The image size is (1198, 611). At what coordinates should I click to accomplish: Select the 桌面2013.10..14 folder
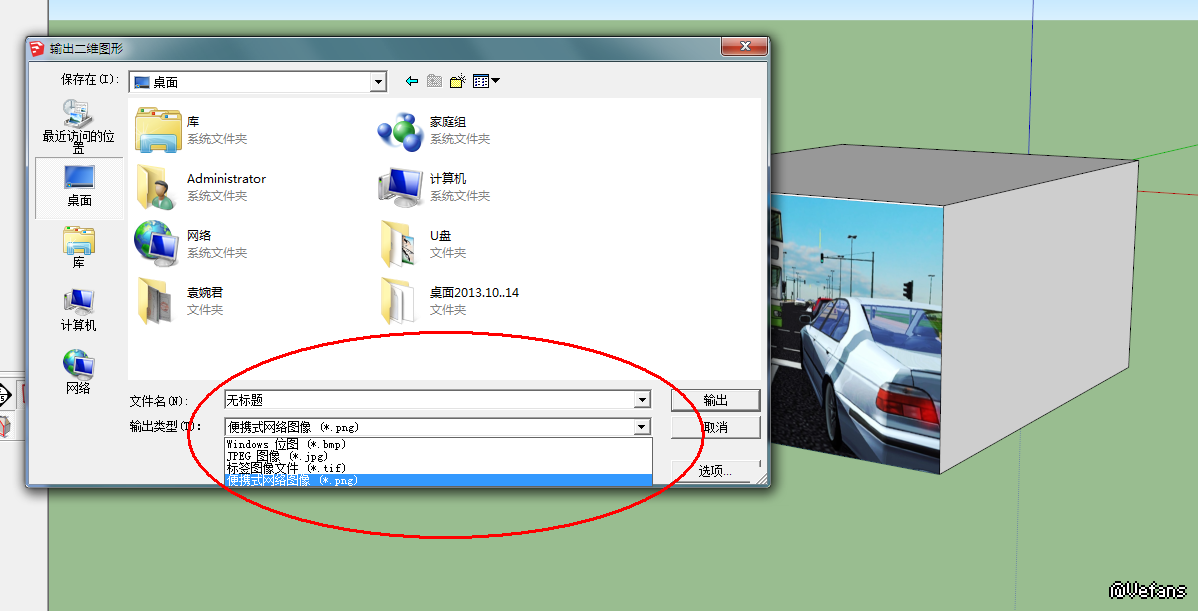[x=449, y=300]
